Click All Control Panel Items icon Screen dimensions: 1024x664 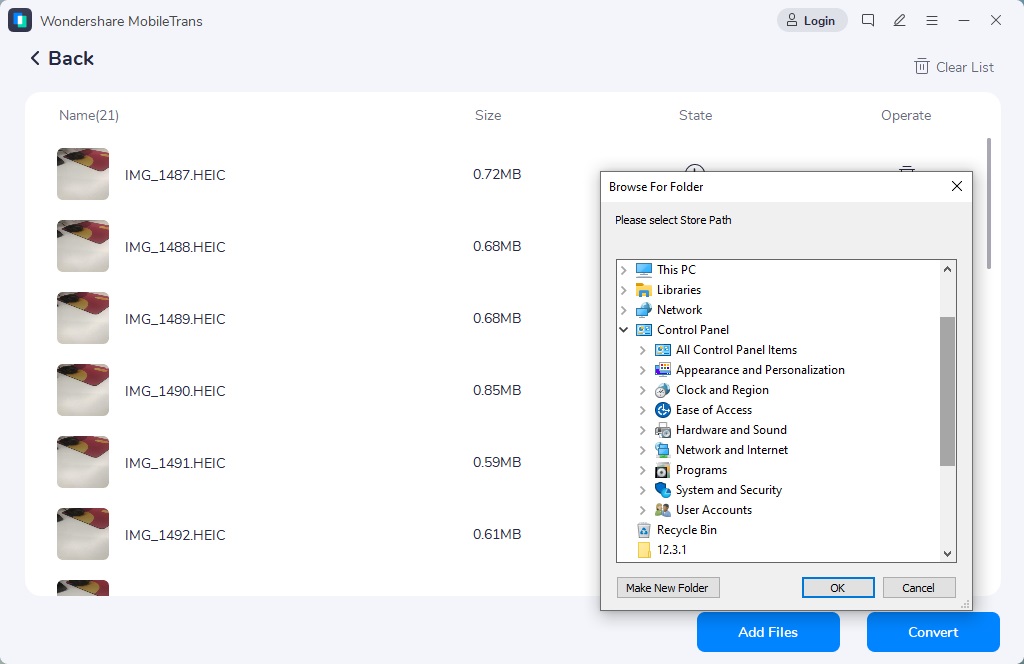[x=663, y=350]
